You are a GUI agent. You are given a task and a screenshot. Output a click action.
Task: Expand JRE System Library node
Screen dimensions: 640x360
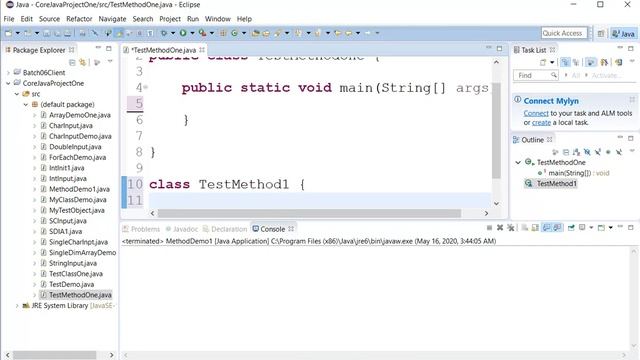[17, 305]
